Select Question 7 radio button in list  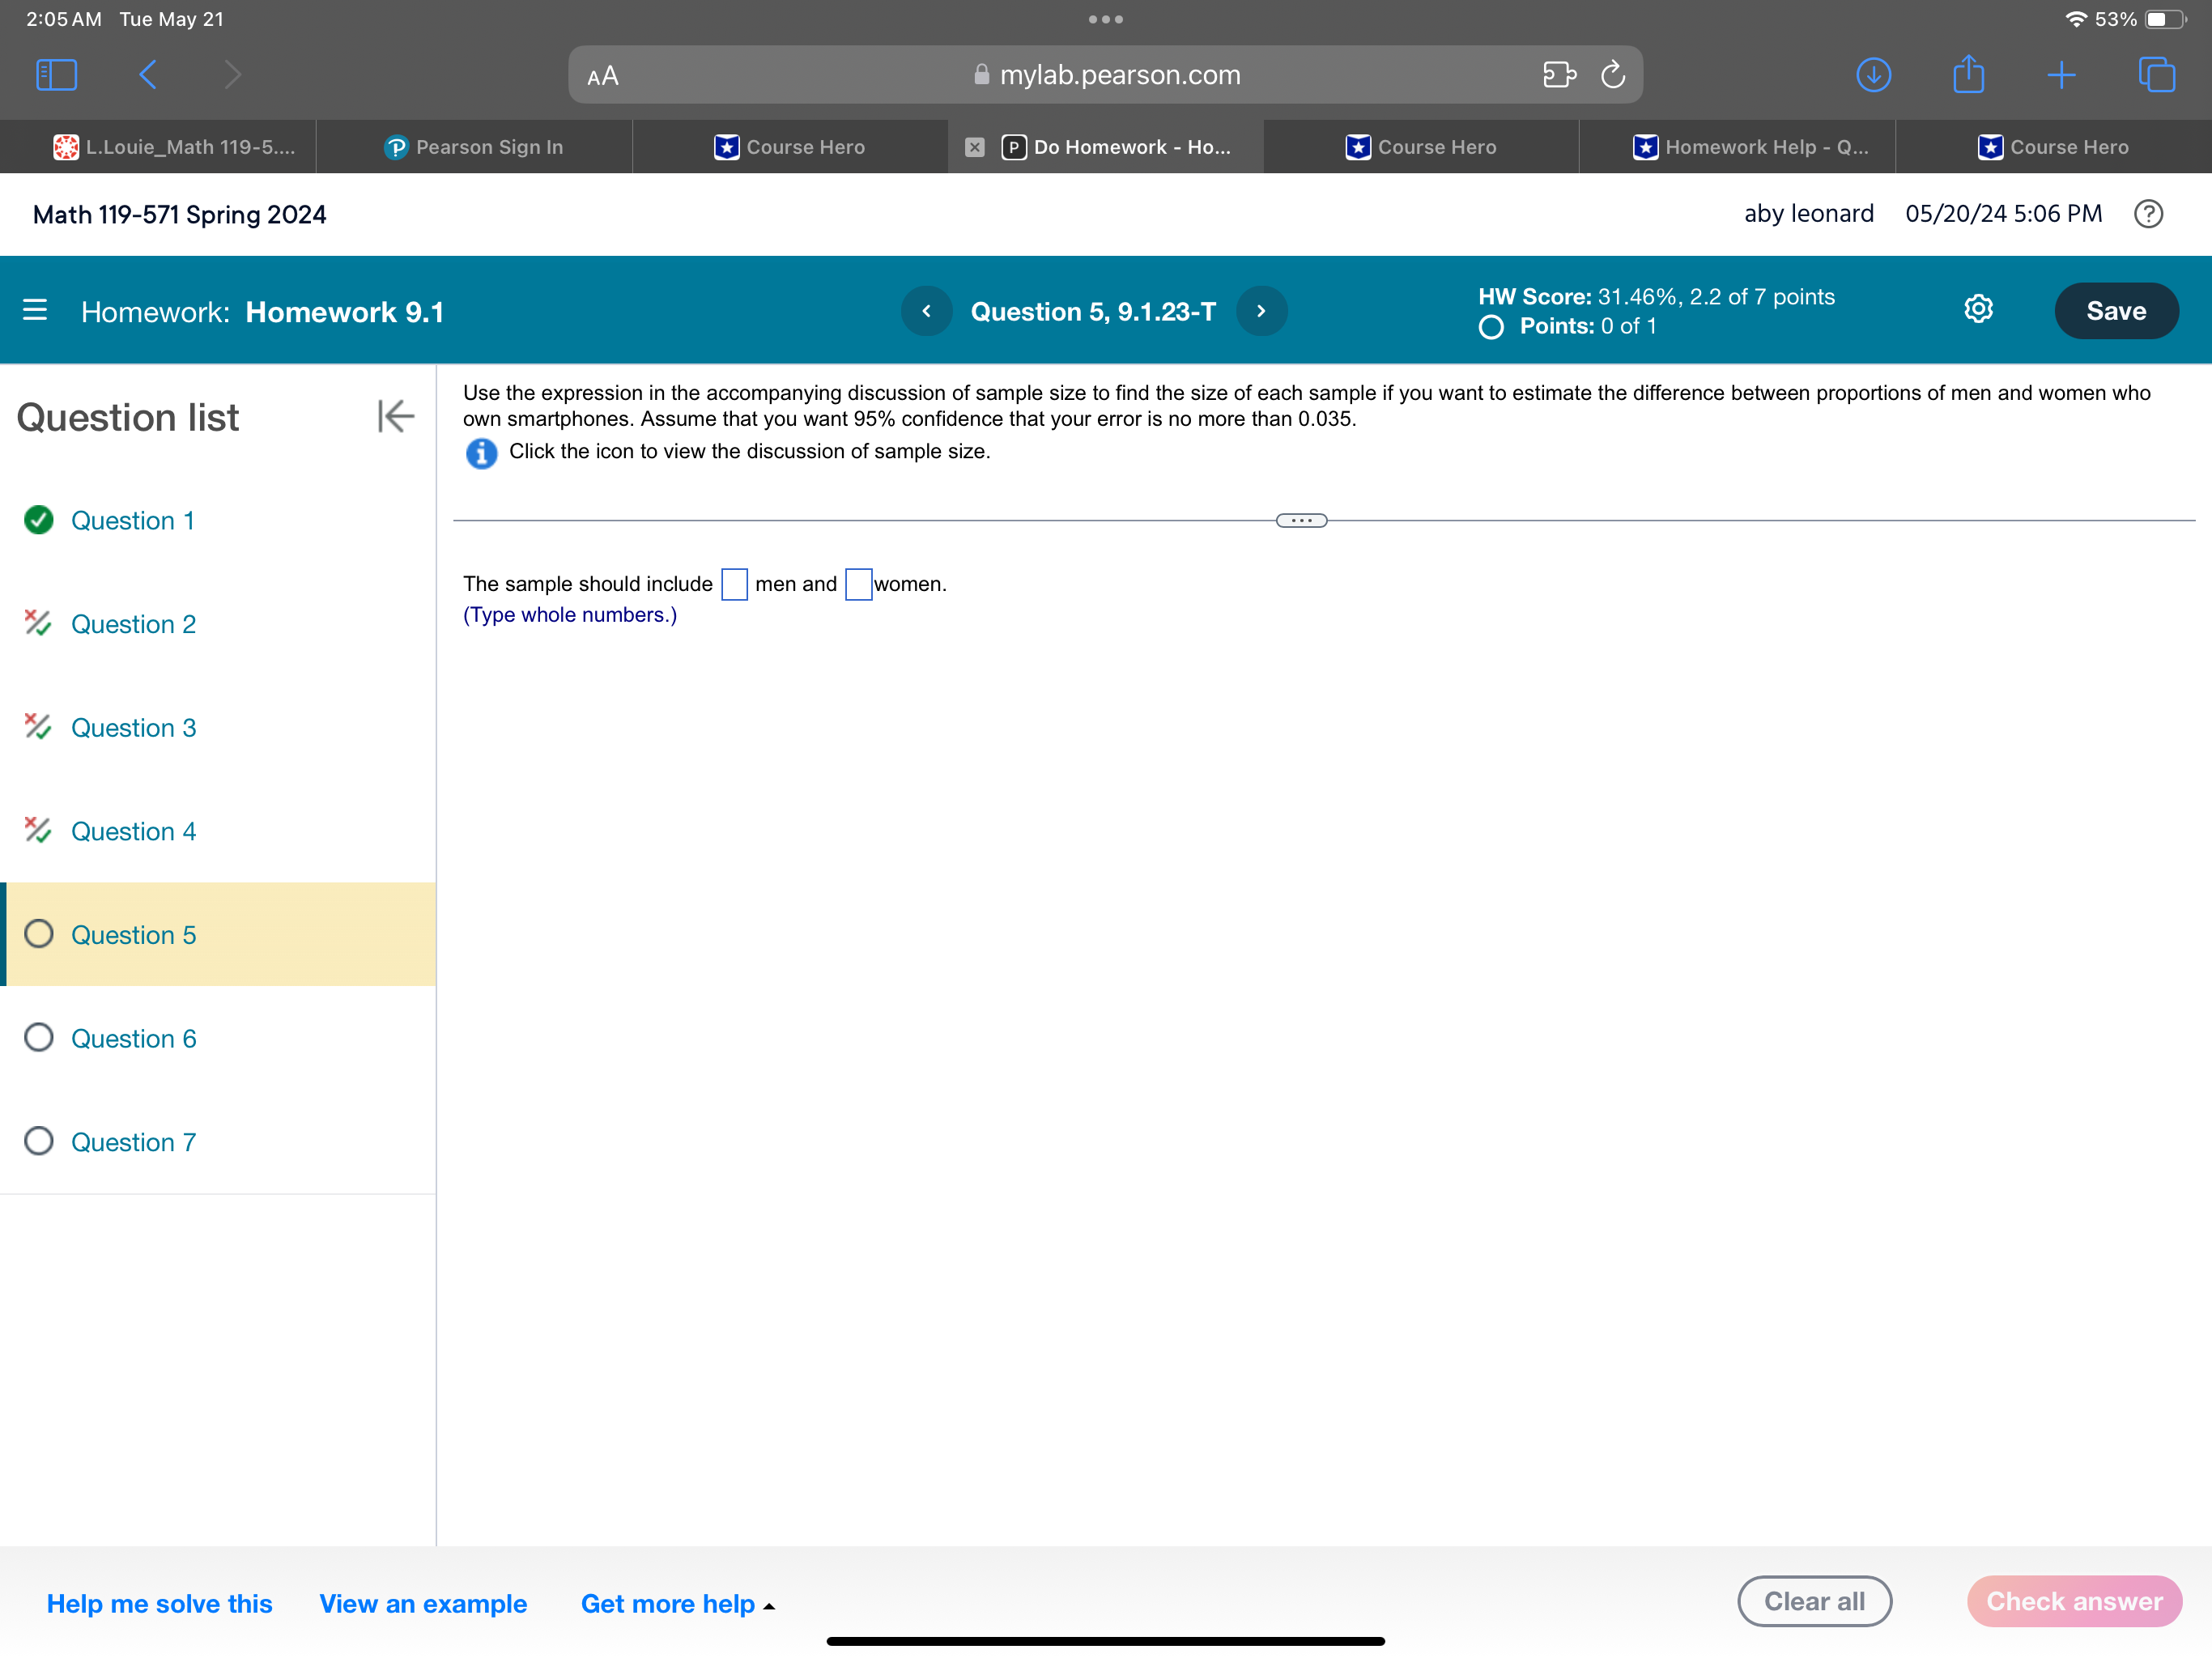42,1141
